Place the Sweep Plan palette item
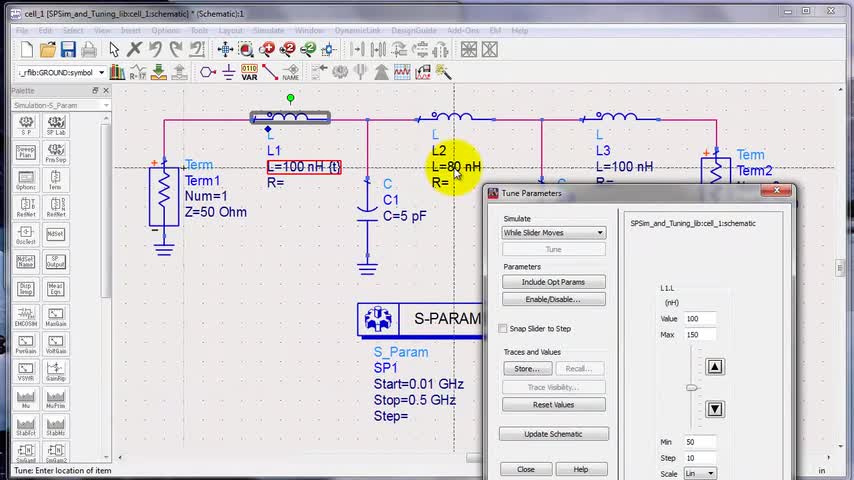The width and height of the screenshot is (854, 480). (x=26, y=153)
